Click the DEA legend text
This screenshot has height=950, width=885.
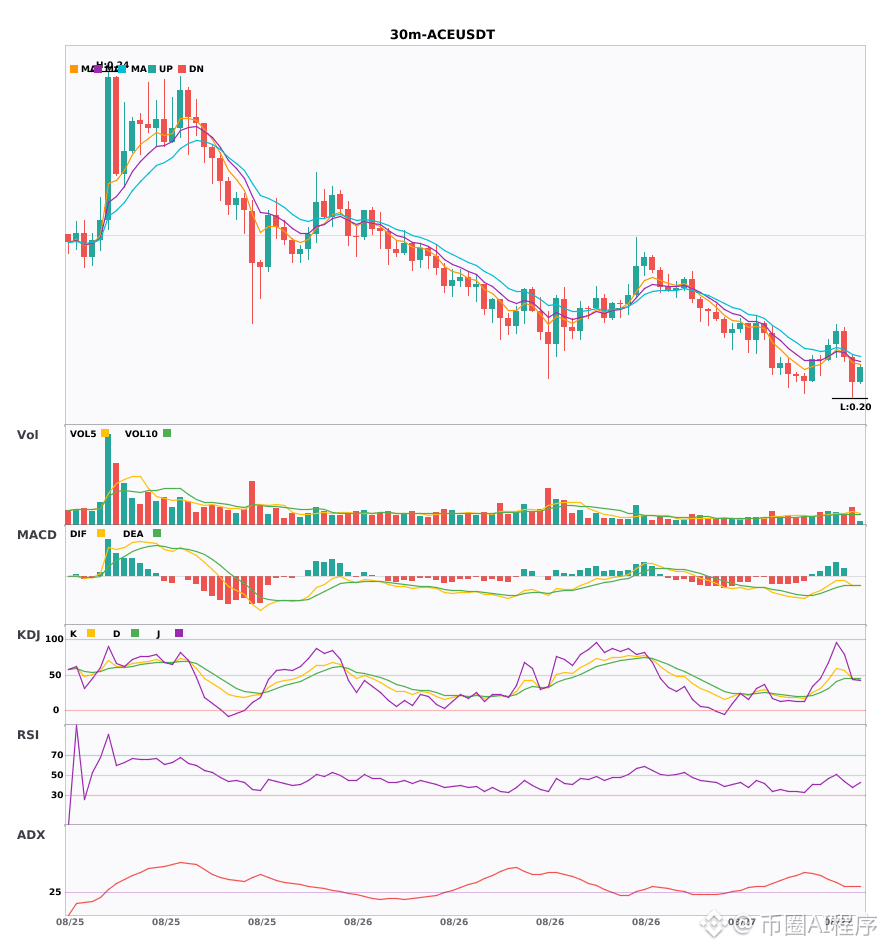click(x=133, y=534)
